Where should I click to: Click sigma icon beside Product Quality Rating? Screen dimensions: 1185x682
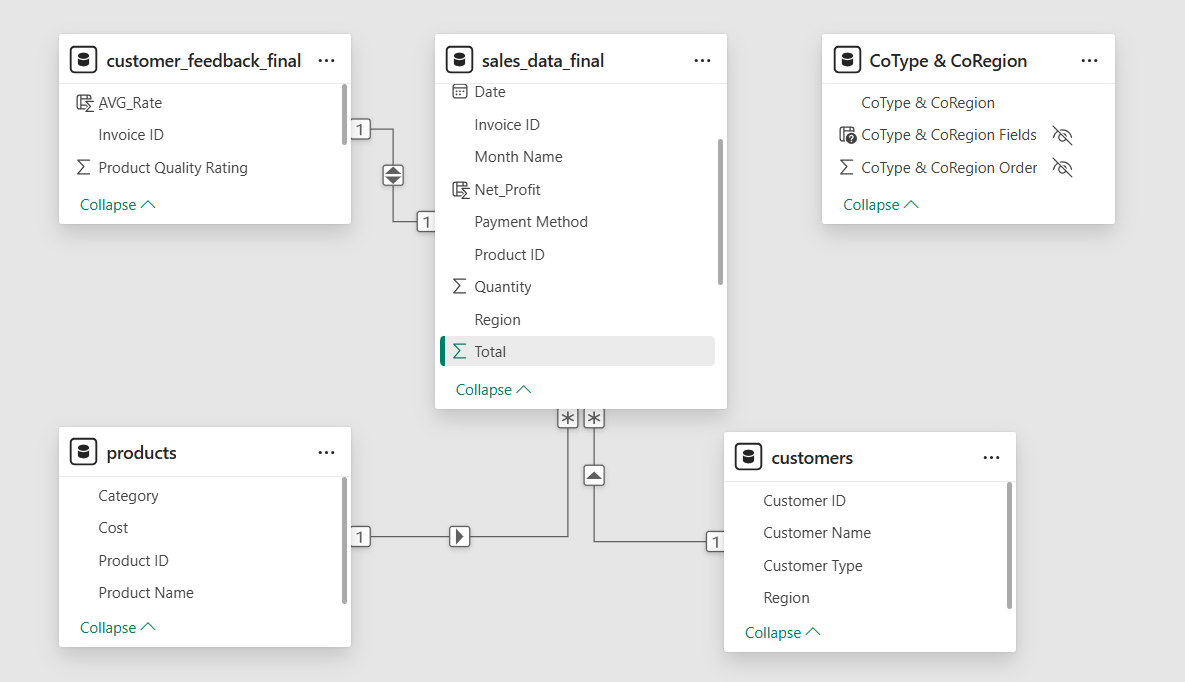(x=84, y=167)
